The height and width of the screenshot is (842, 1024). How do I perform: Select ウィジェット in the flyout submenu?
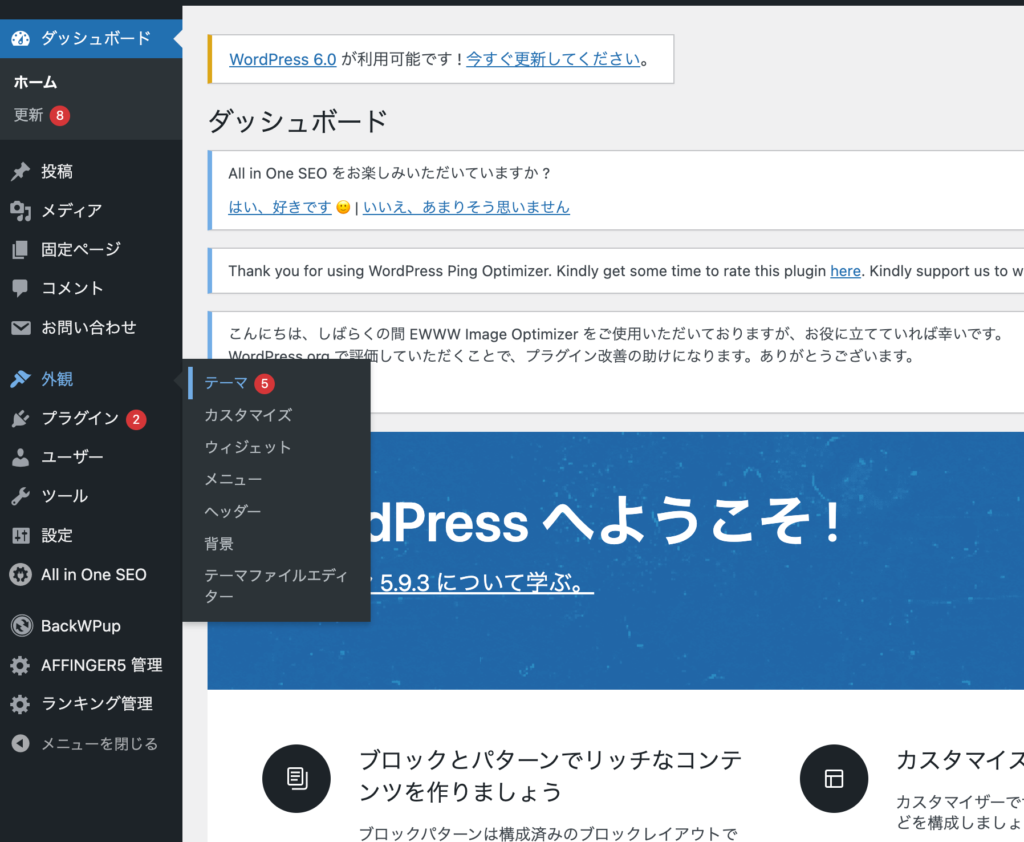click(248, 447)
